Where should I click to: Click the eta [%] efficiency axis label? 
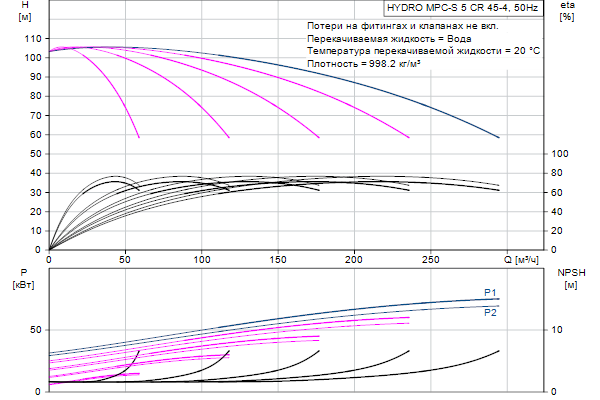(567, 11)
